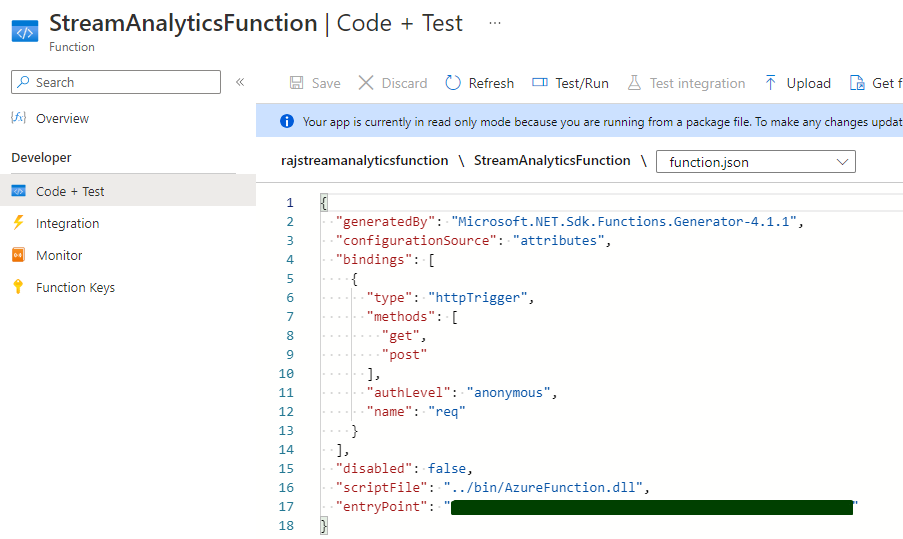Go to Integration page
The height and width of the screenshot is (539, 903).
tap(67, 223)
